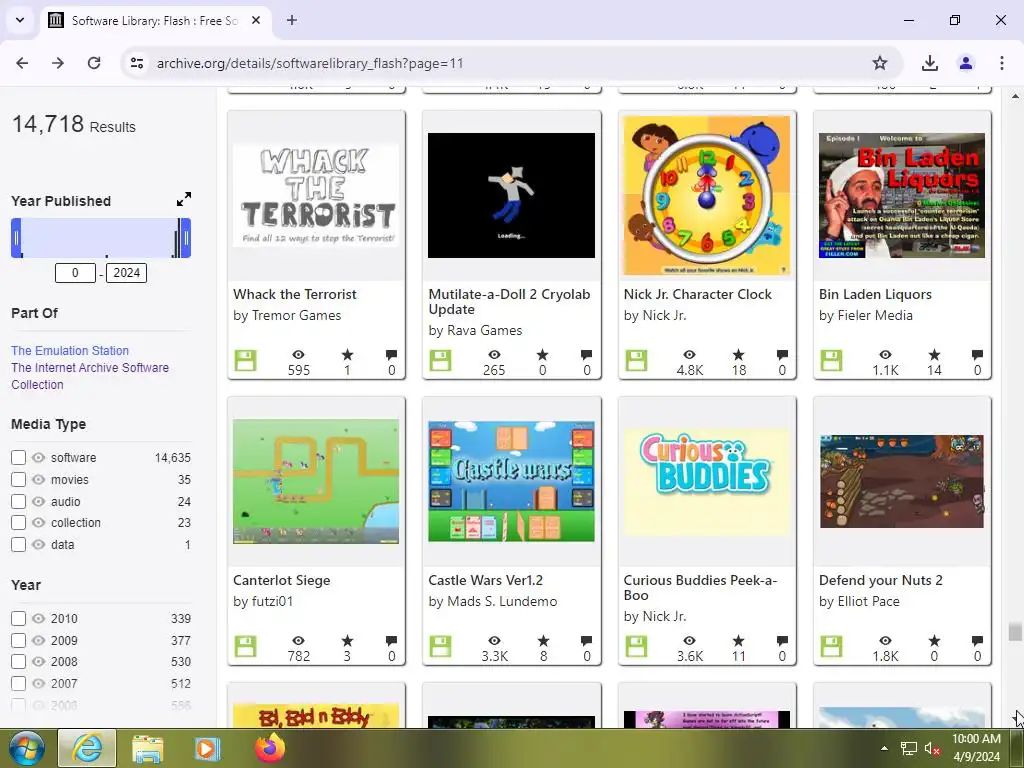The height and width of the screenshot is (768, 1024).
Task: Open the Windows Start menu
Action: 27,748
